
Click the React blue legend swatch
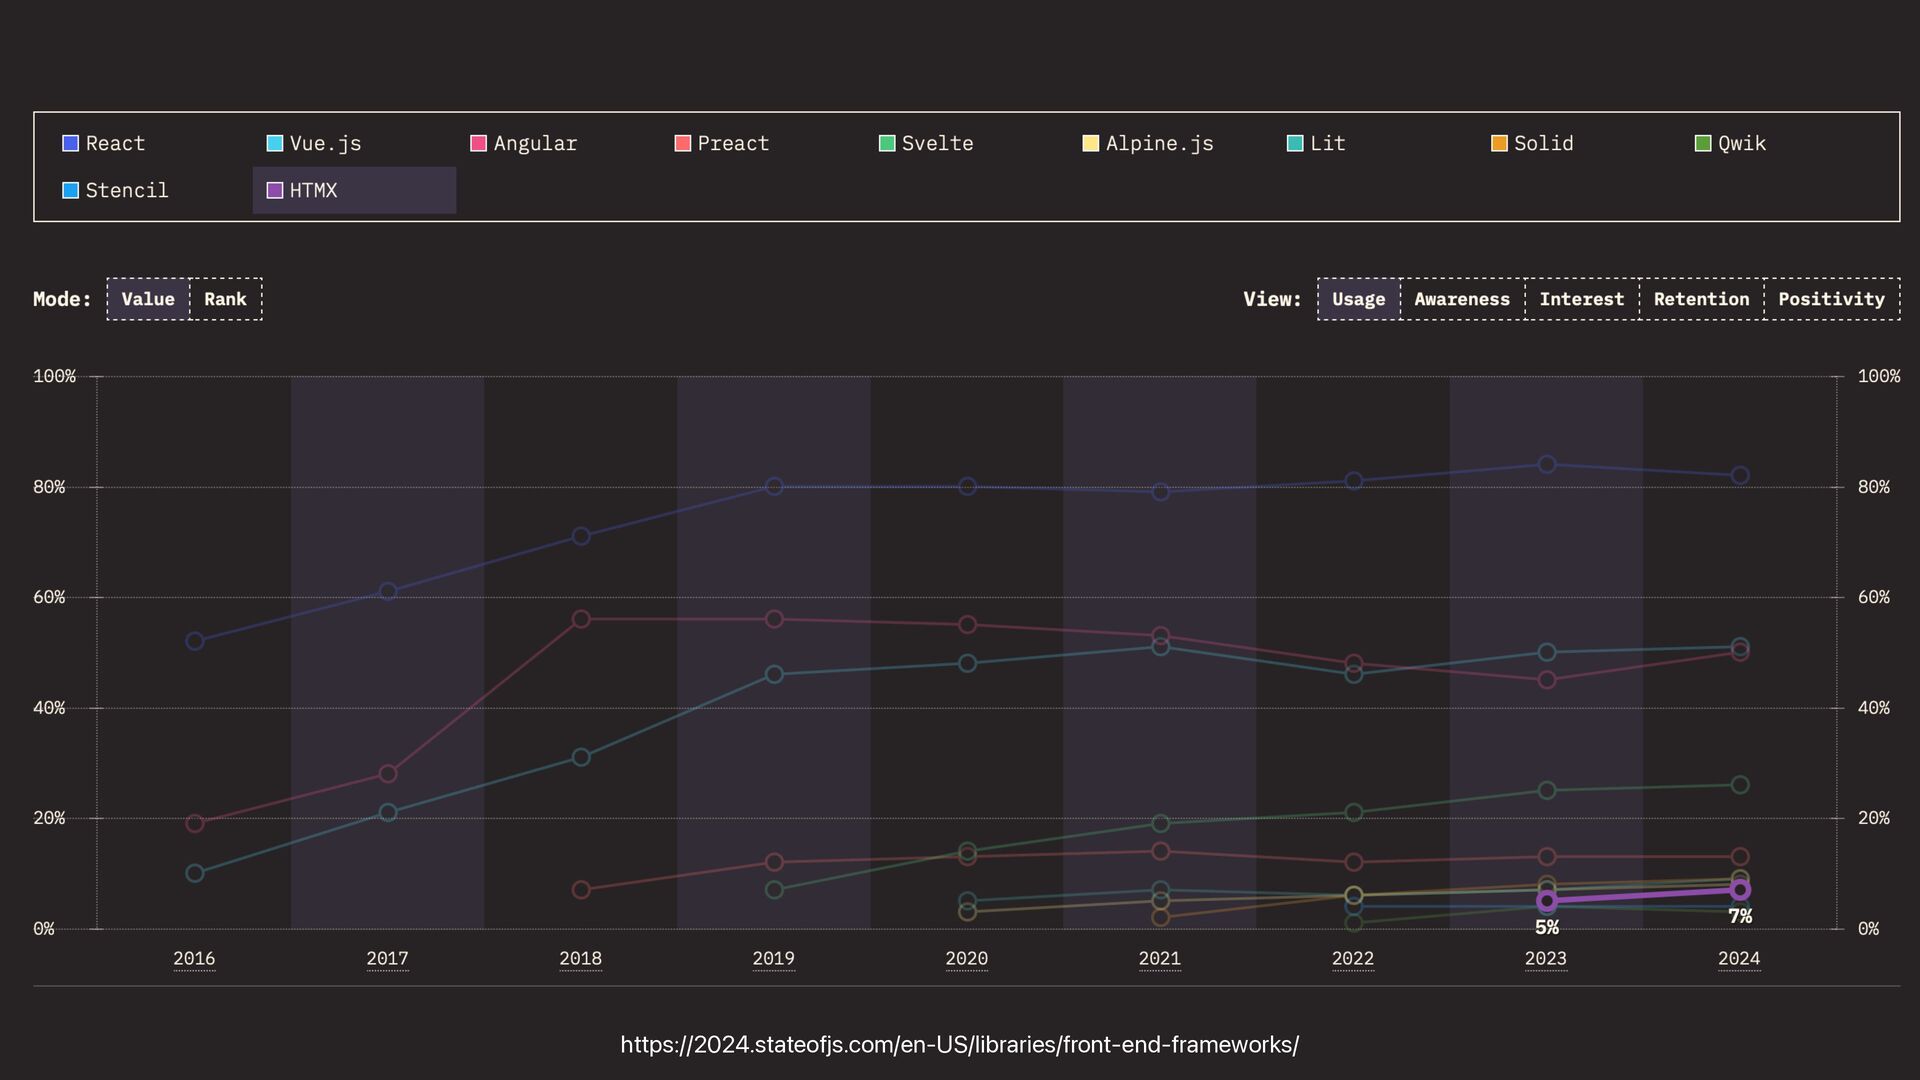[x=70, y=143]
